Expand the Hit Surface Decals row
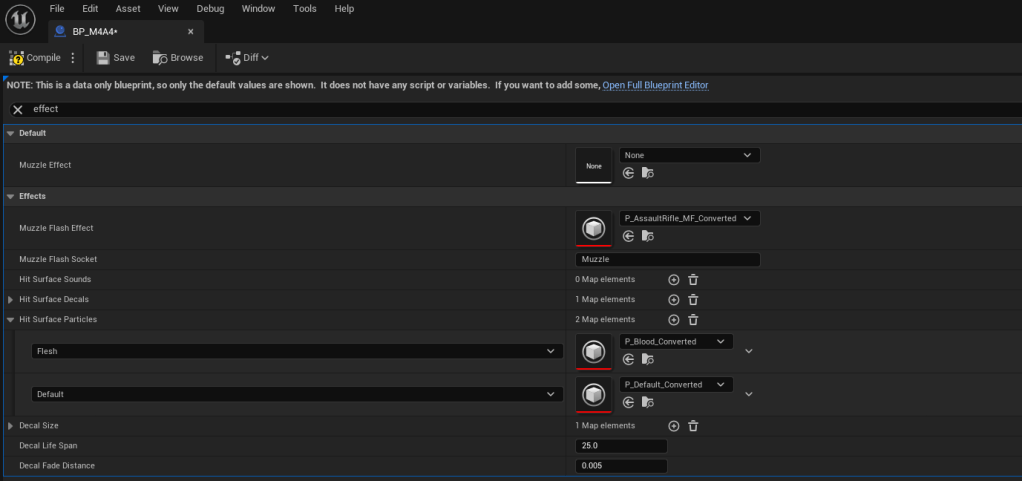 click(x=11, y=300)
